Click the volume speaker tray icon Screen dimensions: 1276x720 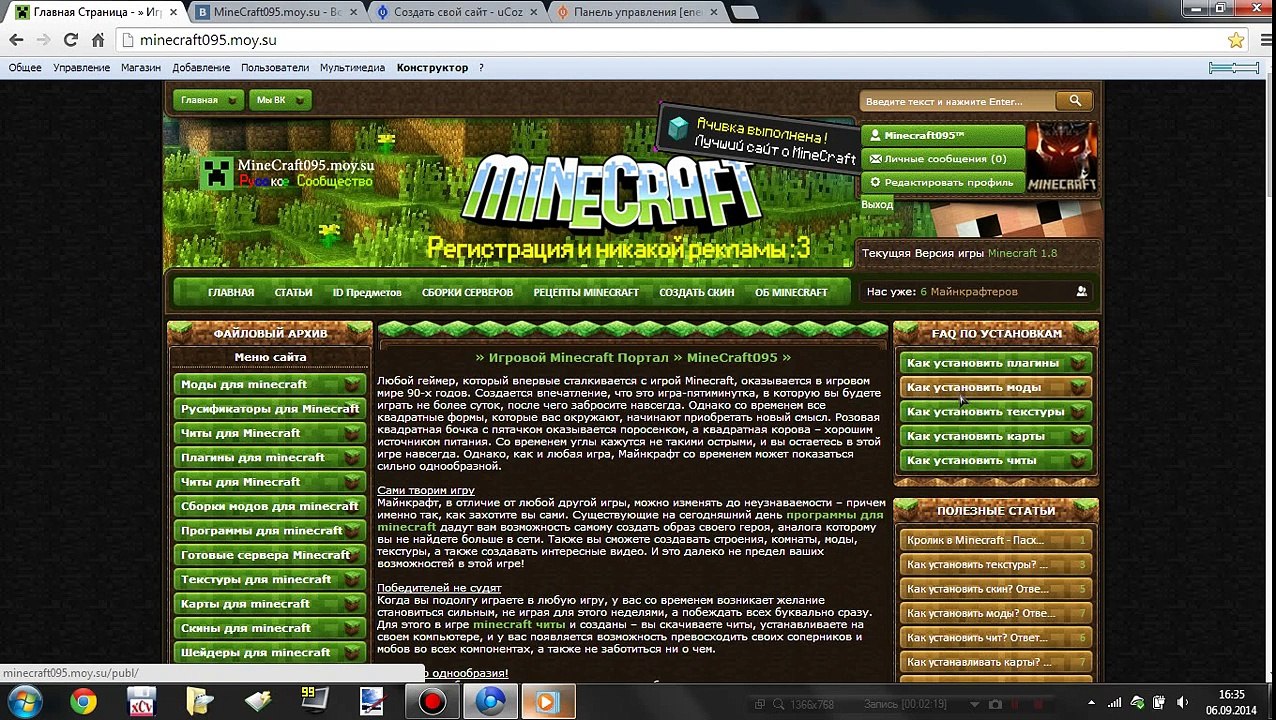pos(1183,703)
